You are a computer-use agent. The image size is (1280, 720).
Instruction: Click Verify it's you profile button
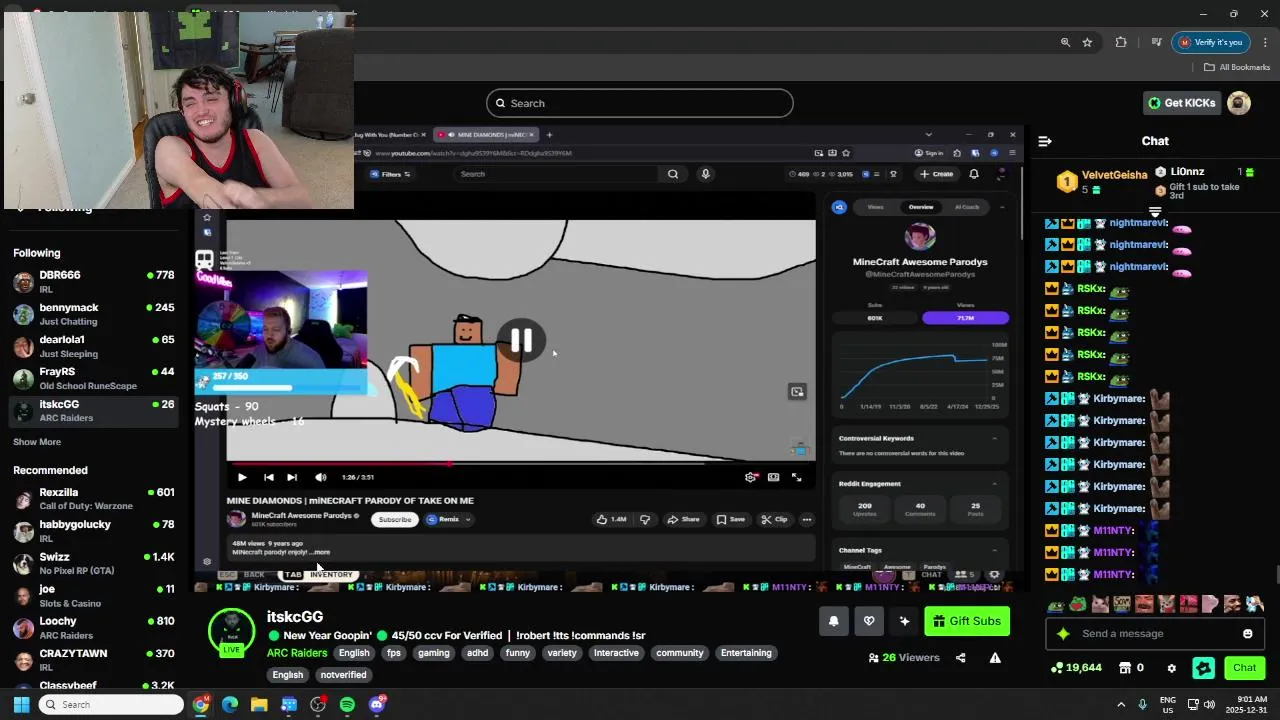(1210, 42)
